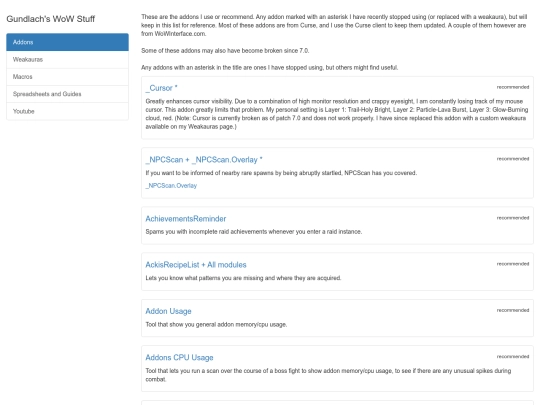Select the Addons sidebar item

68,42
